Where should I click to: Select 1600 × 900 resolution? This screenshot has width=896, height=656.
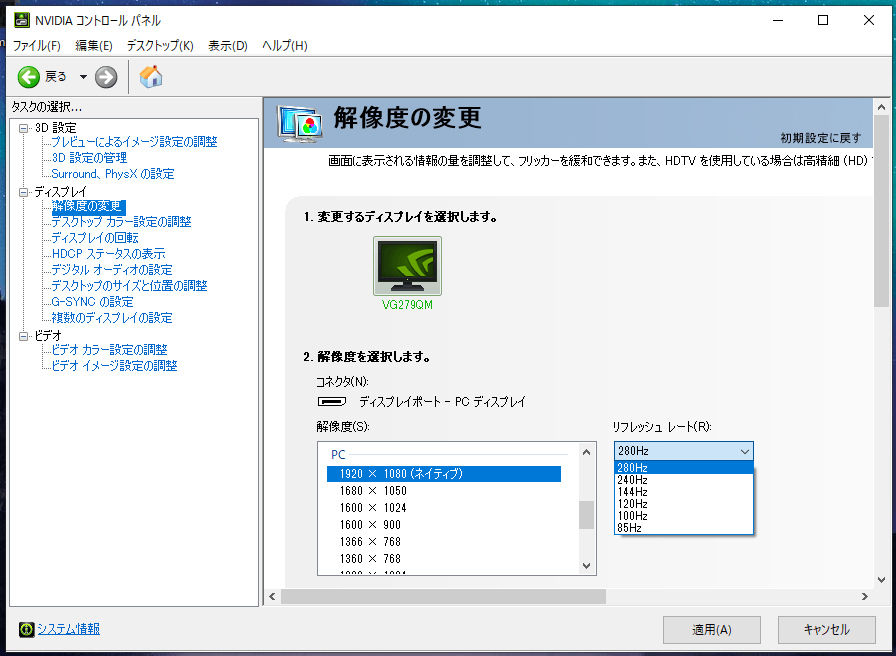click(443, 525)
